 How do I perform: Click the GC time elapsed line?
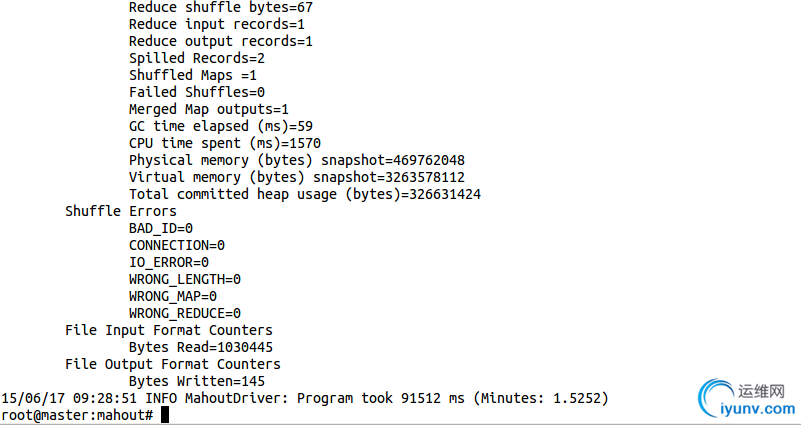tap(221, 126)
